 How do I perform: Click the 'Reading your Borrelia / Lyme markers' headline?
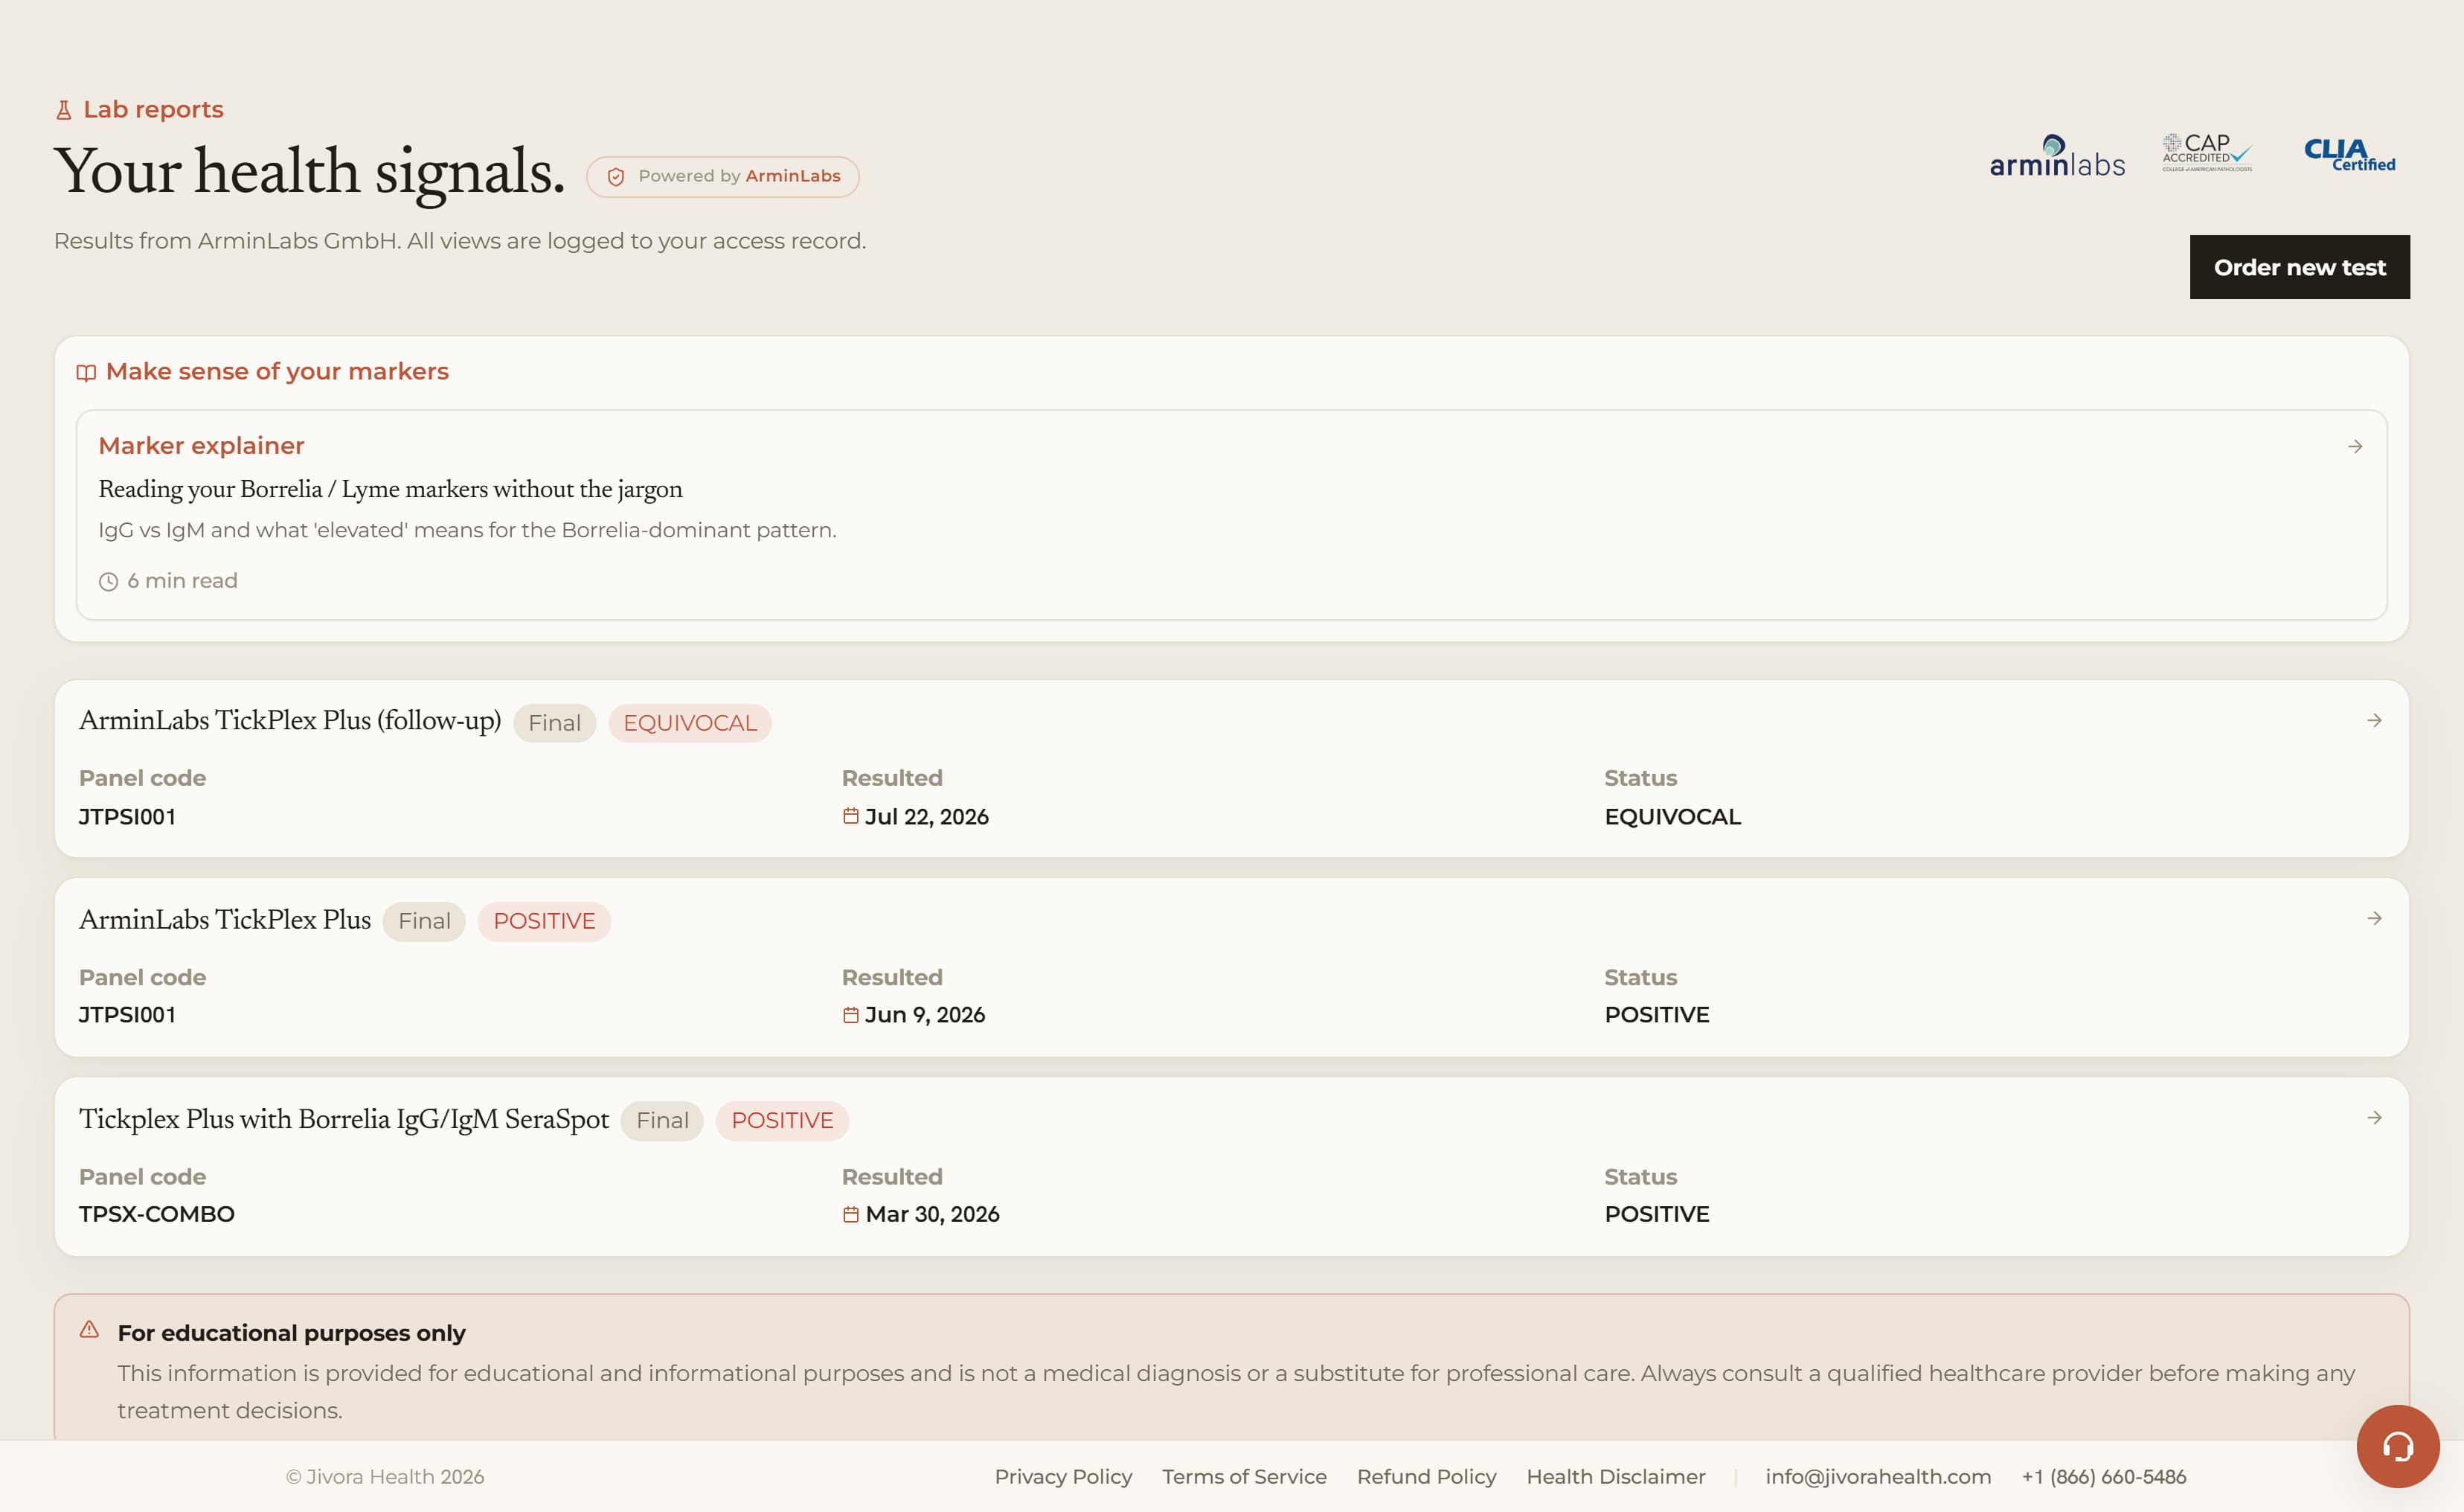coord(390,489)
